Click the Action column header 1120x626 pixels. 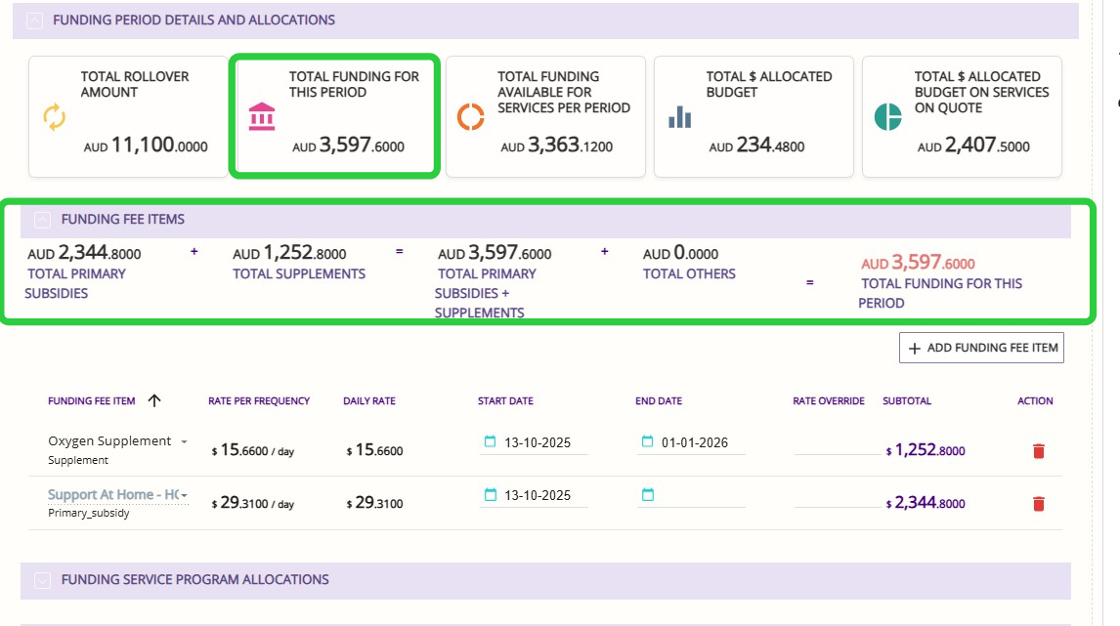point(1035,401)
